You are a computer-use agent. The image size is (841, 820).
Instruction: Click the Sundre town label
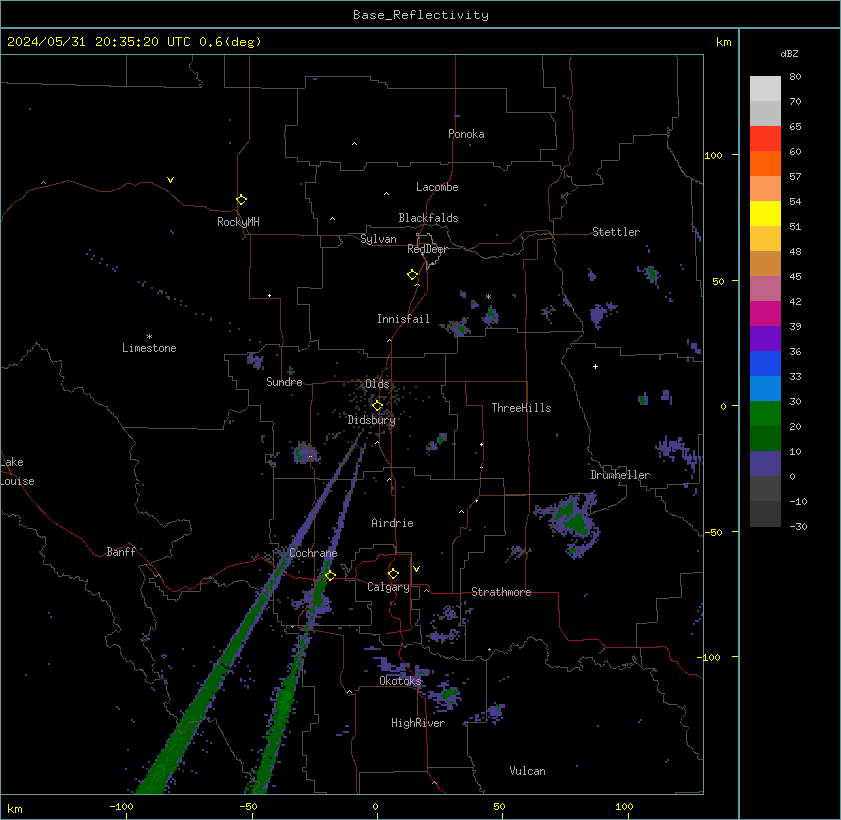click(284, 382)
